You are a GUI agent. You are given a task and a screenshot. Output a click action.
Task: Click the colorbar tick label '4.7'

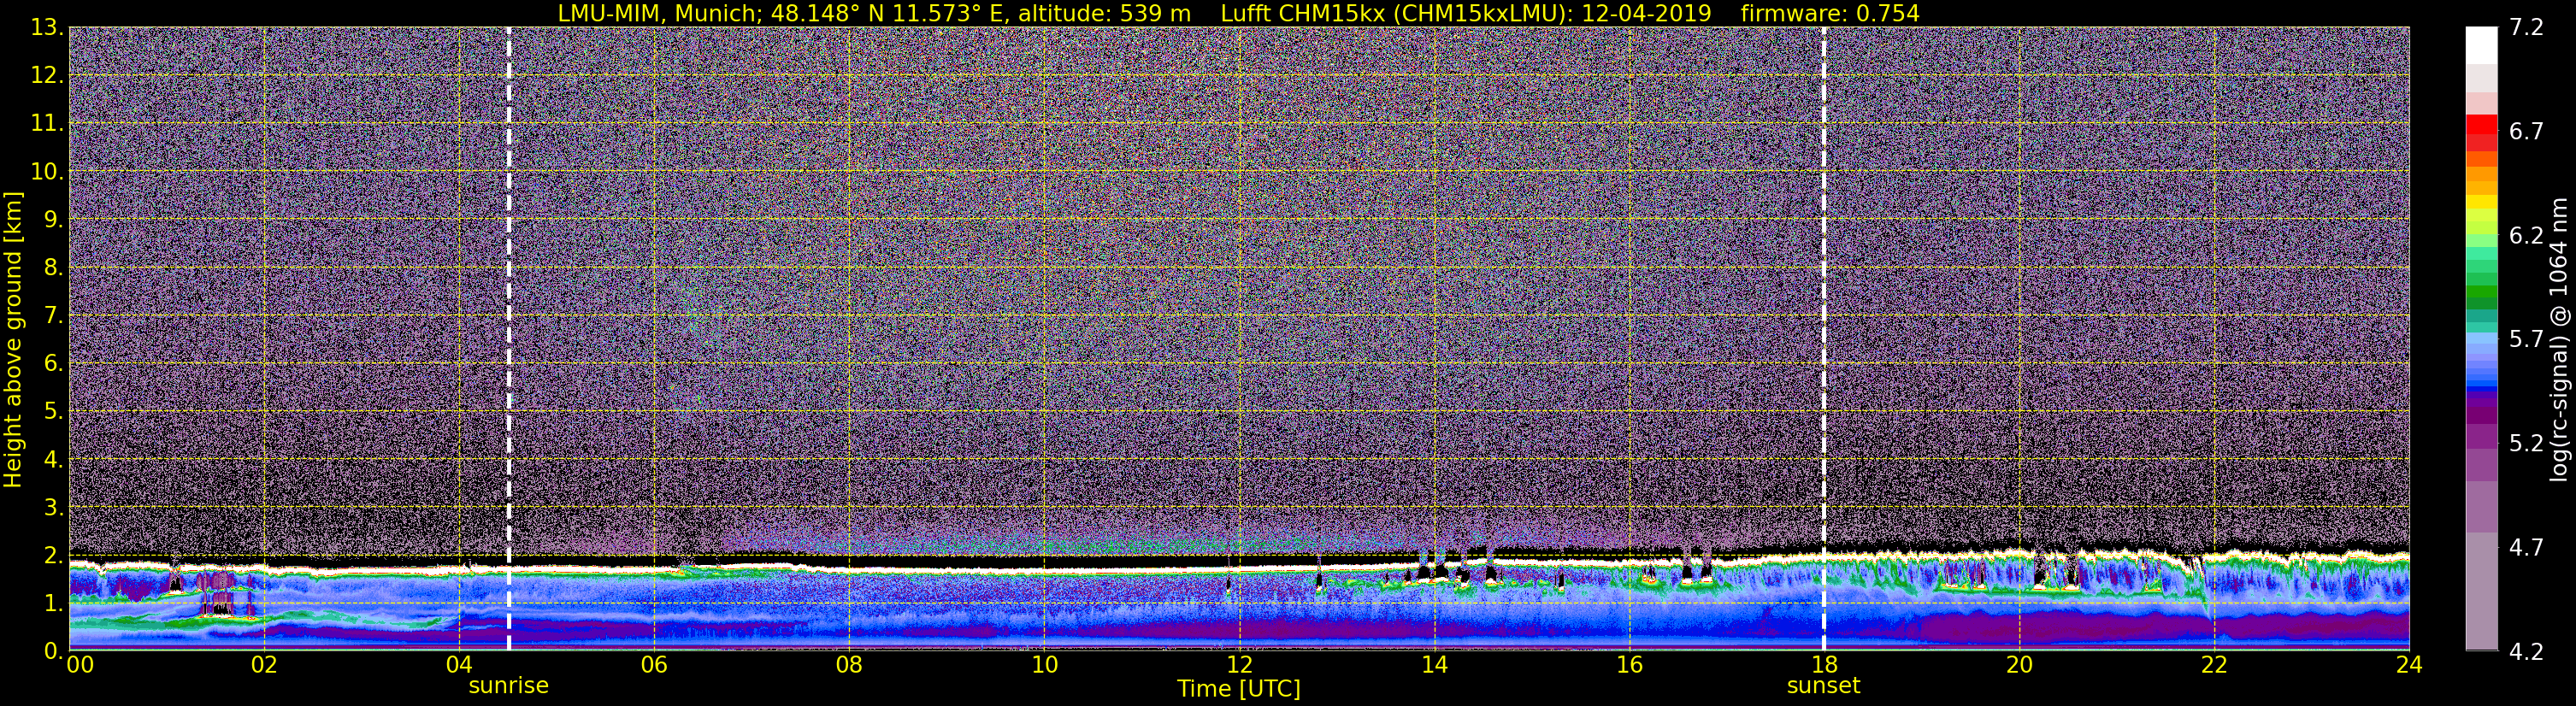(2526, 547)
